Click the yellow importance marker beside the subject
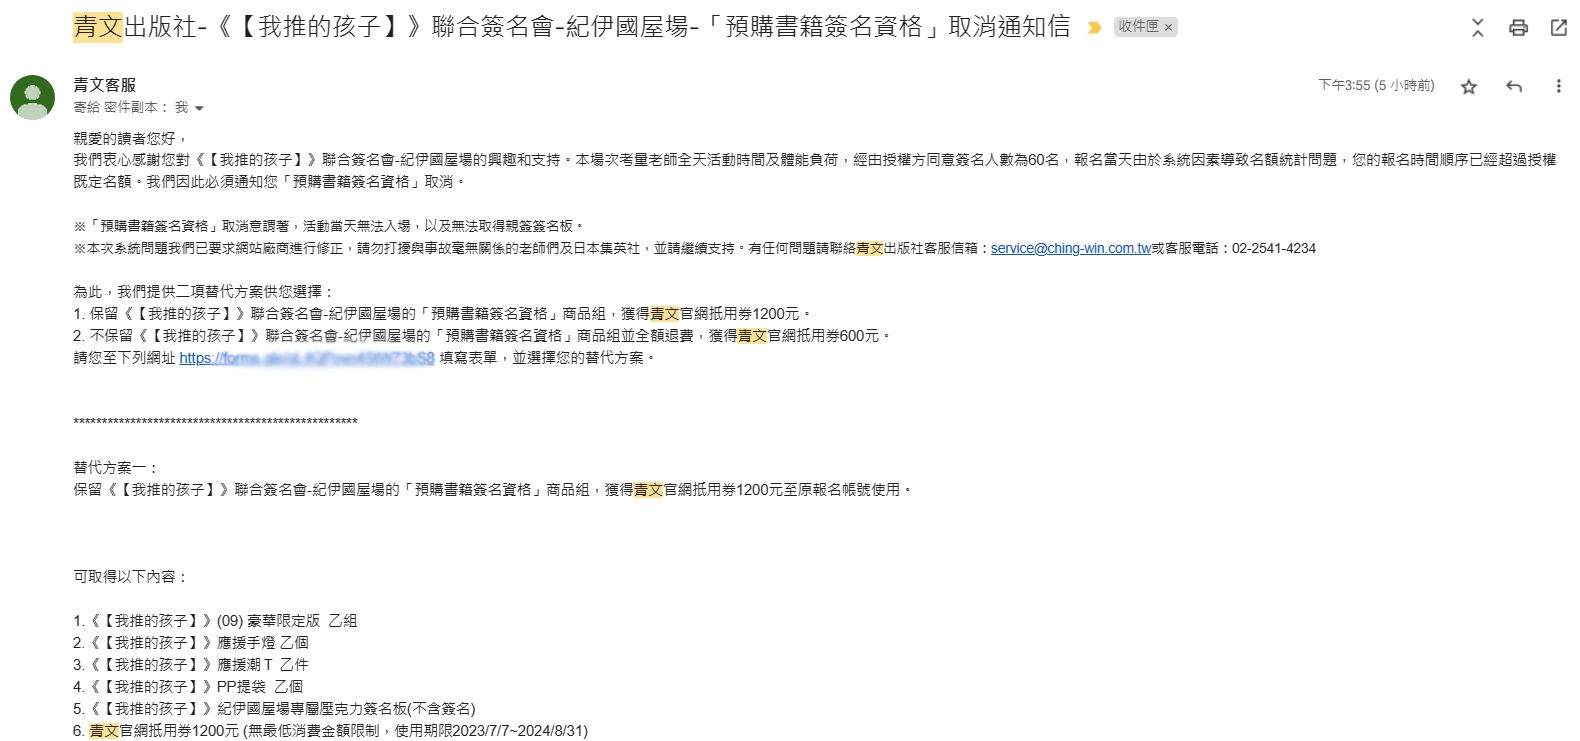This screenshot has width=1580, height=741. [1094, 27]
